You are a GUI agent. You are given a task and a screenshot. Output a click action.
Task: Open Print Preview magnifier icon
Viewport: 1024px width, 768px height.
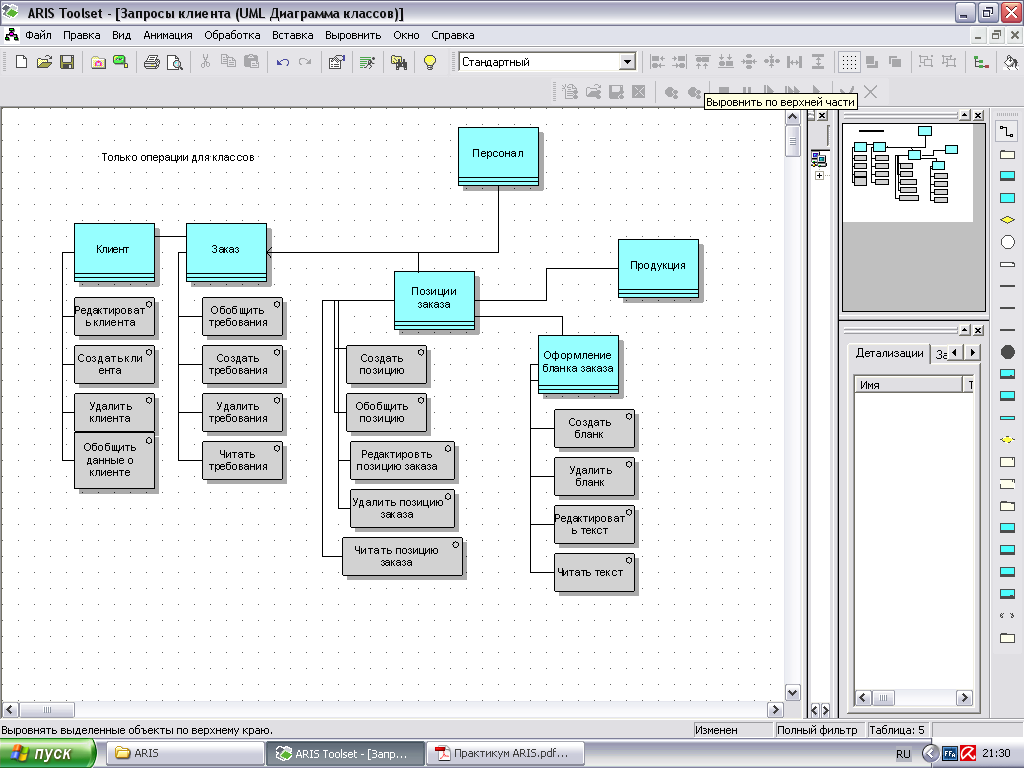[x=174, y=62]
